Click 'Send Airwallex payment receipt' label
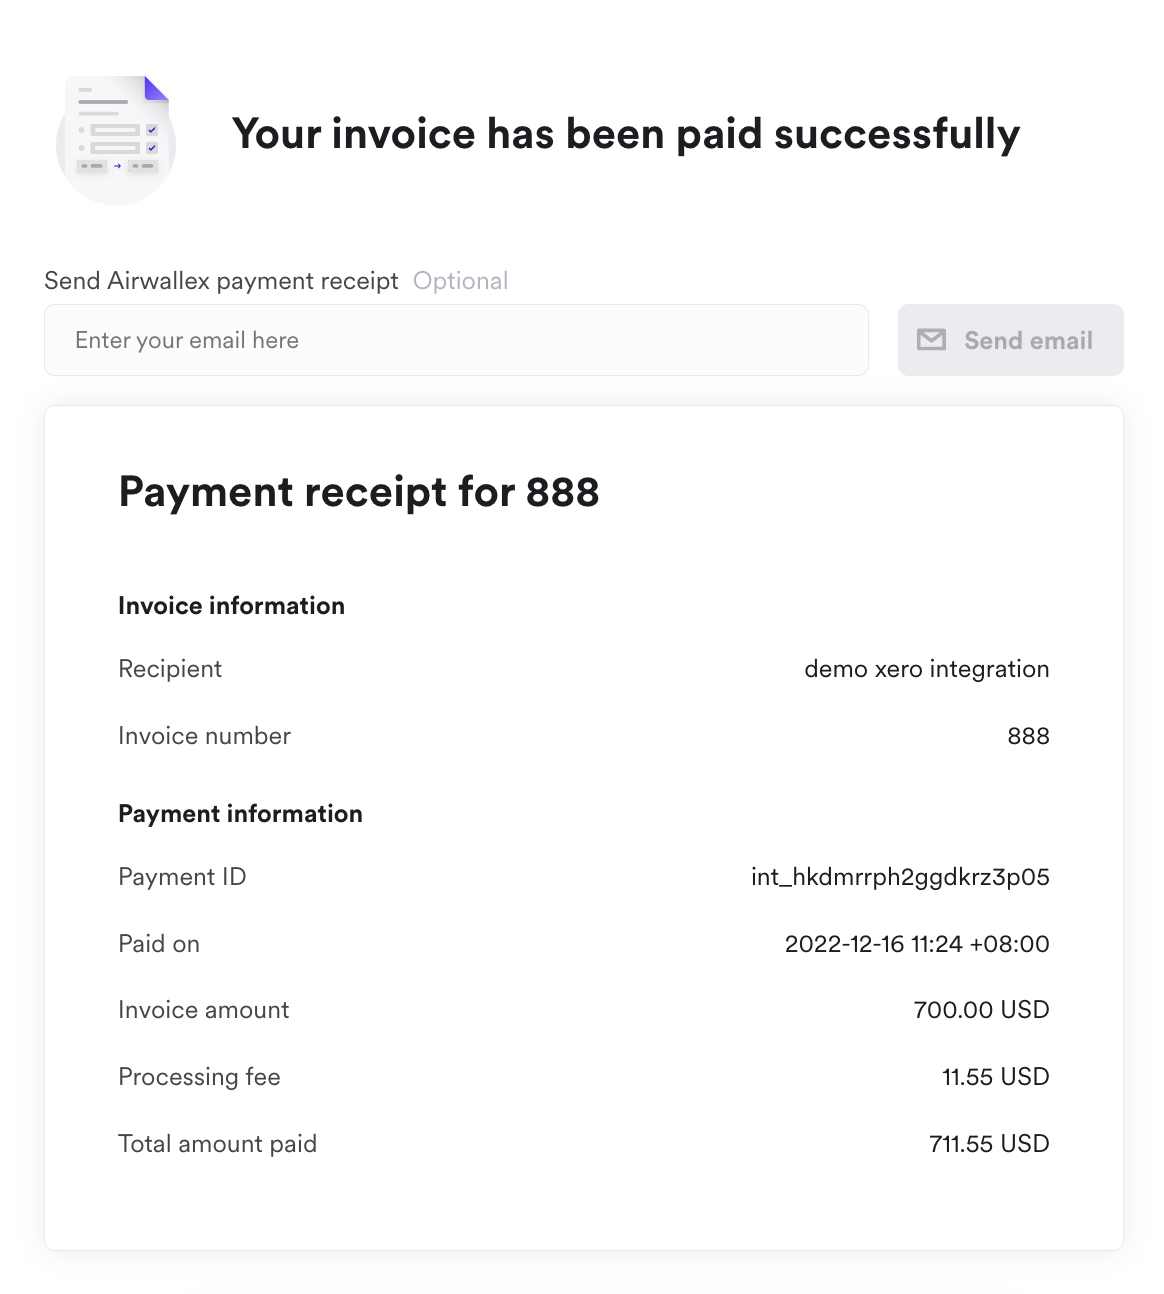Image resolution: width=1164 pixels, height=1294 pixels. click(221, 281)
